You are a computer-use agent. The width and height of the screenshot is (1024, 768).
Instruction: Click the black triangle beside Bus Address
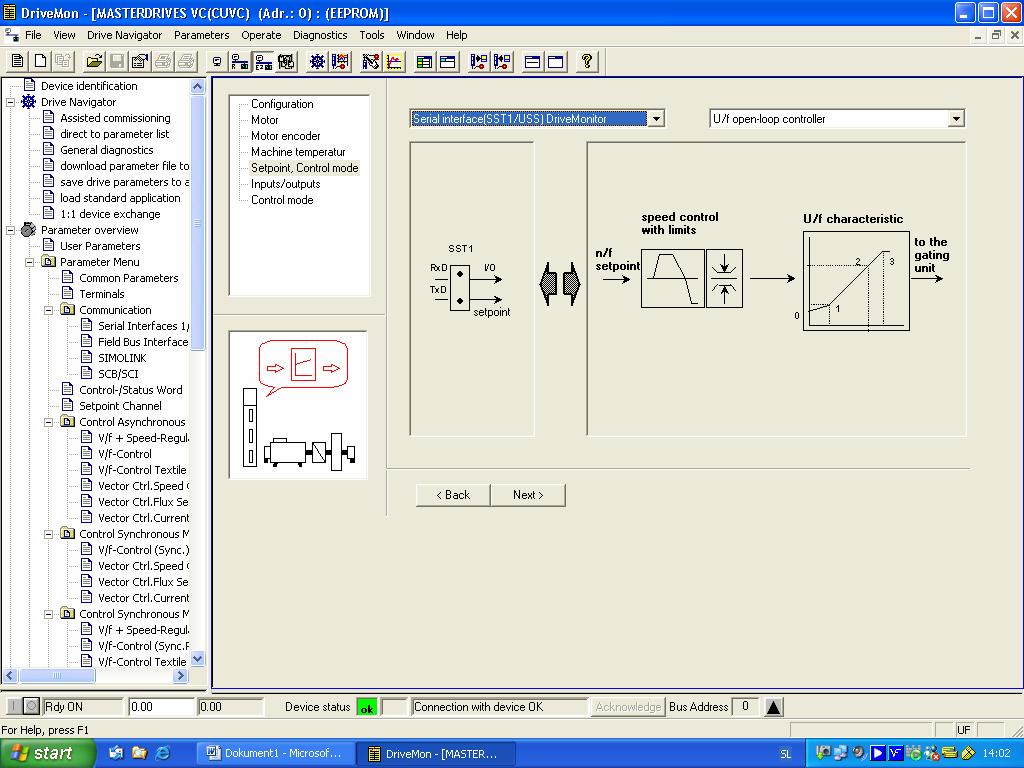pos(773,707)
